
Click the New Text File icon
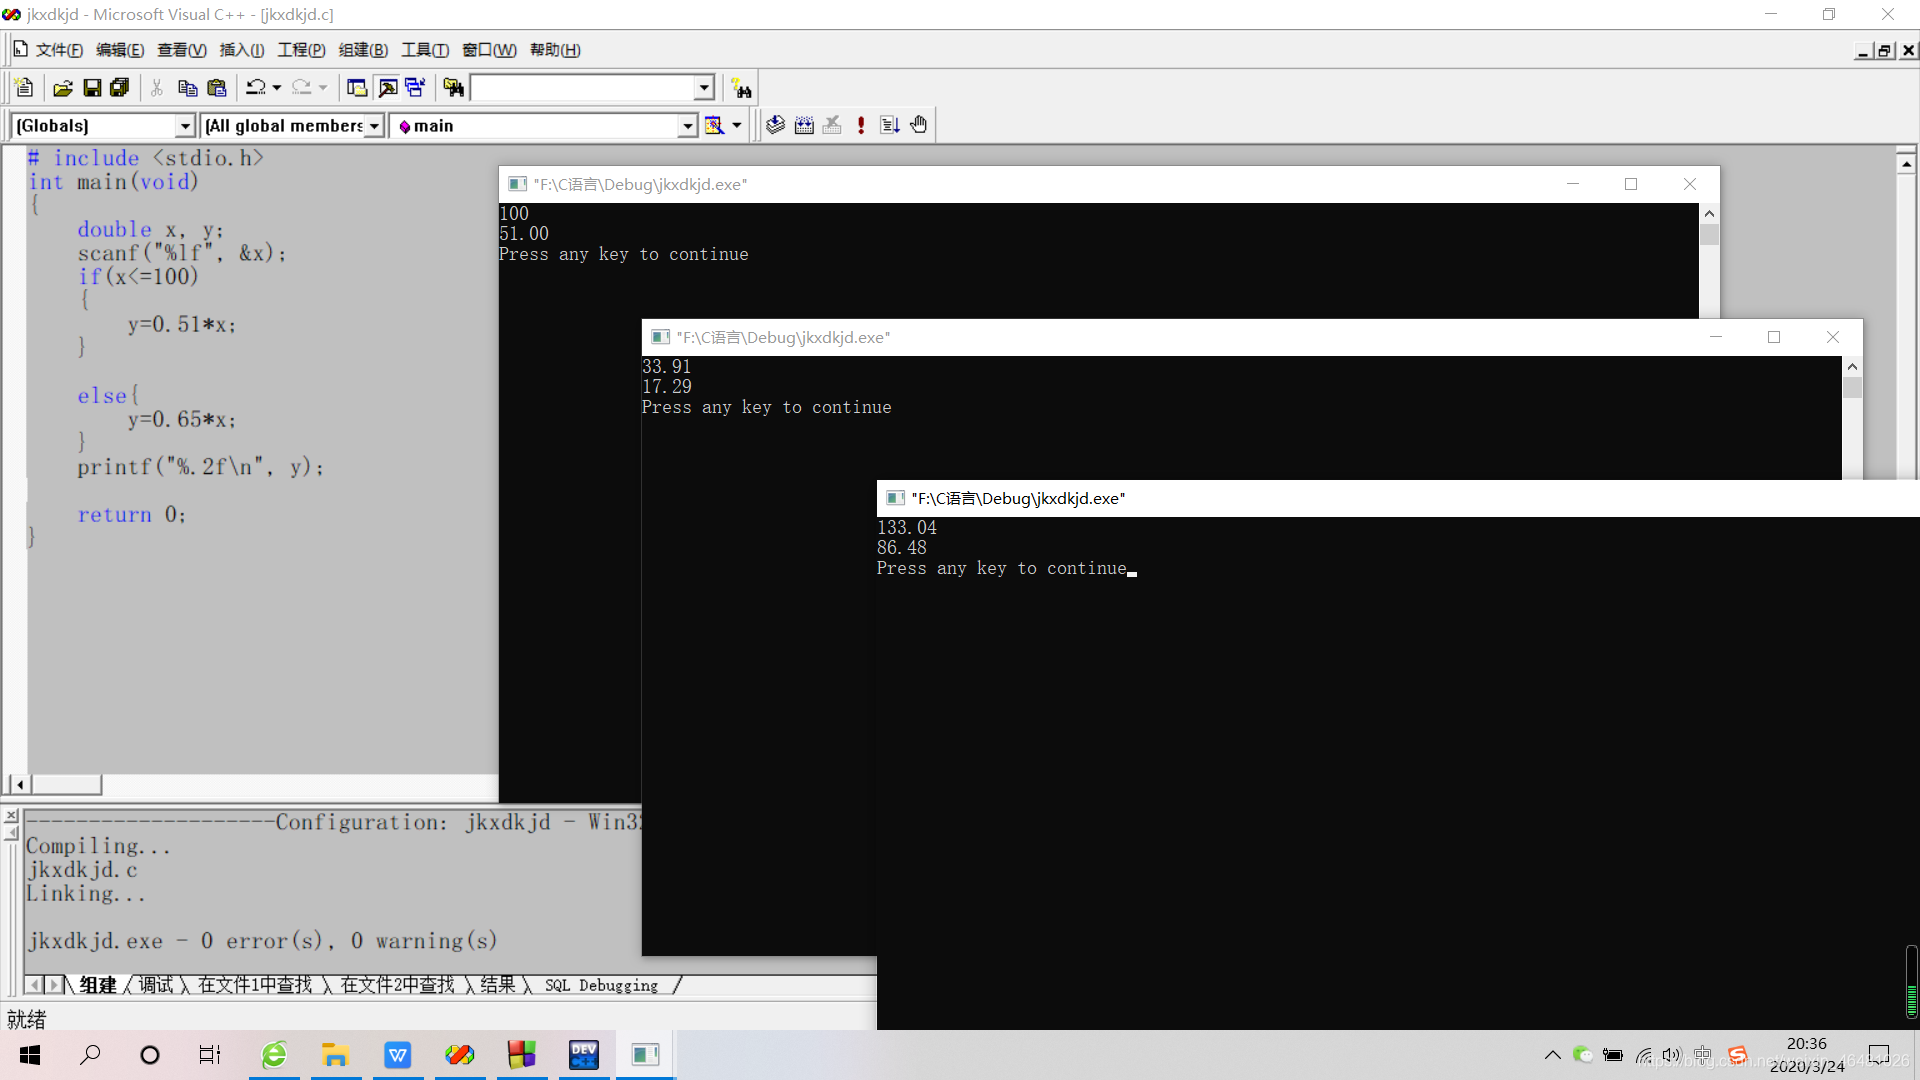pyautogui.click(x=25, y=88)
